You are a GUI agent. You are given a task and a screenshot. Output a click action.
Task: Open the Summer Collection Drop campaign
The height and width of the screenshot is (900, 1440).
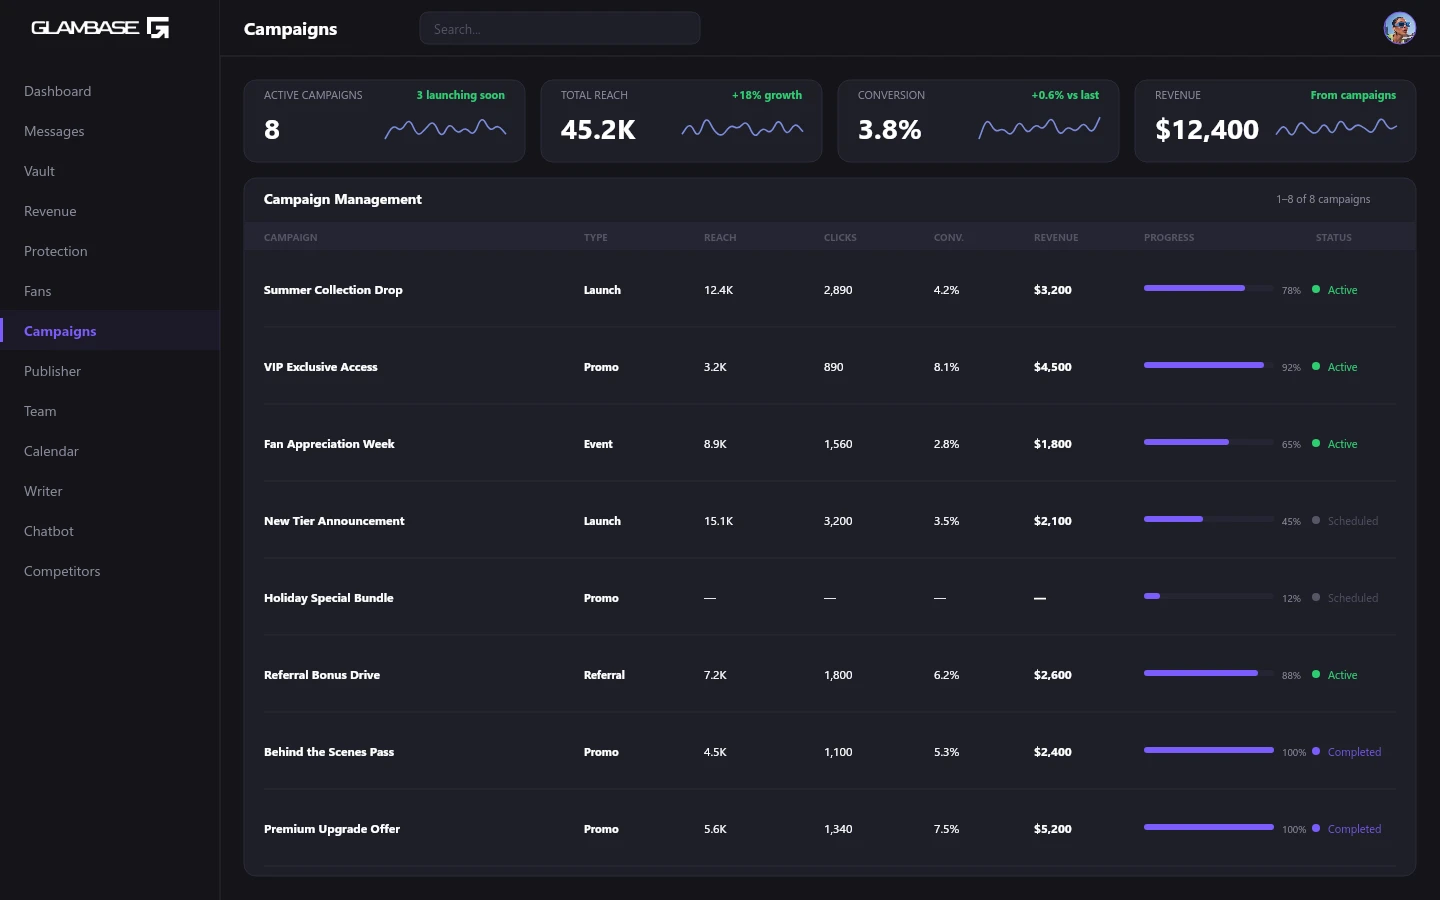(x=333, y=290)
